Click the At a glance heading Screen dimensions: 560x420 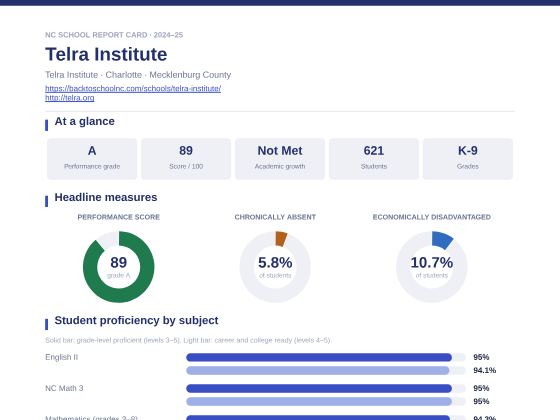[85, 121]
